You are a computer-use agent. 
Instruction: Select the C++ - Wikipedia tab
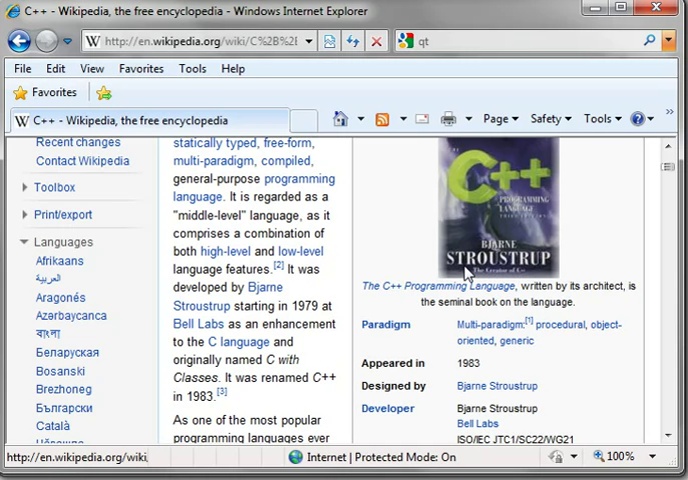tap(149, 120)
